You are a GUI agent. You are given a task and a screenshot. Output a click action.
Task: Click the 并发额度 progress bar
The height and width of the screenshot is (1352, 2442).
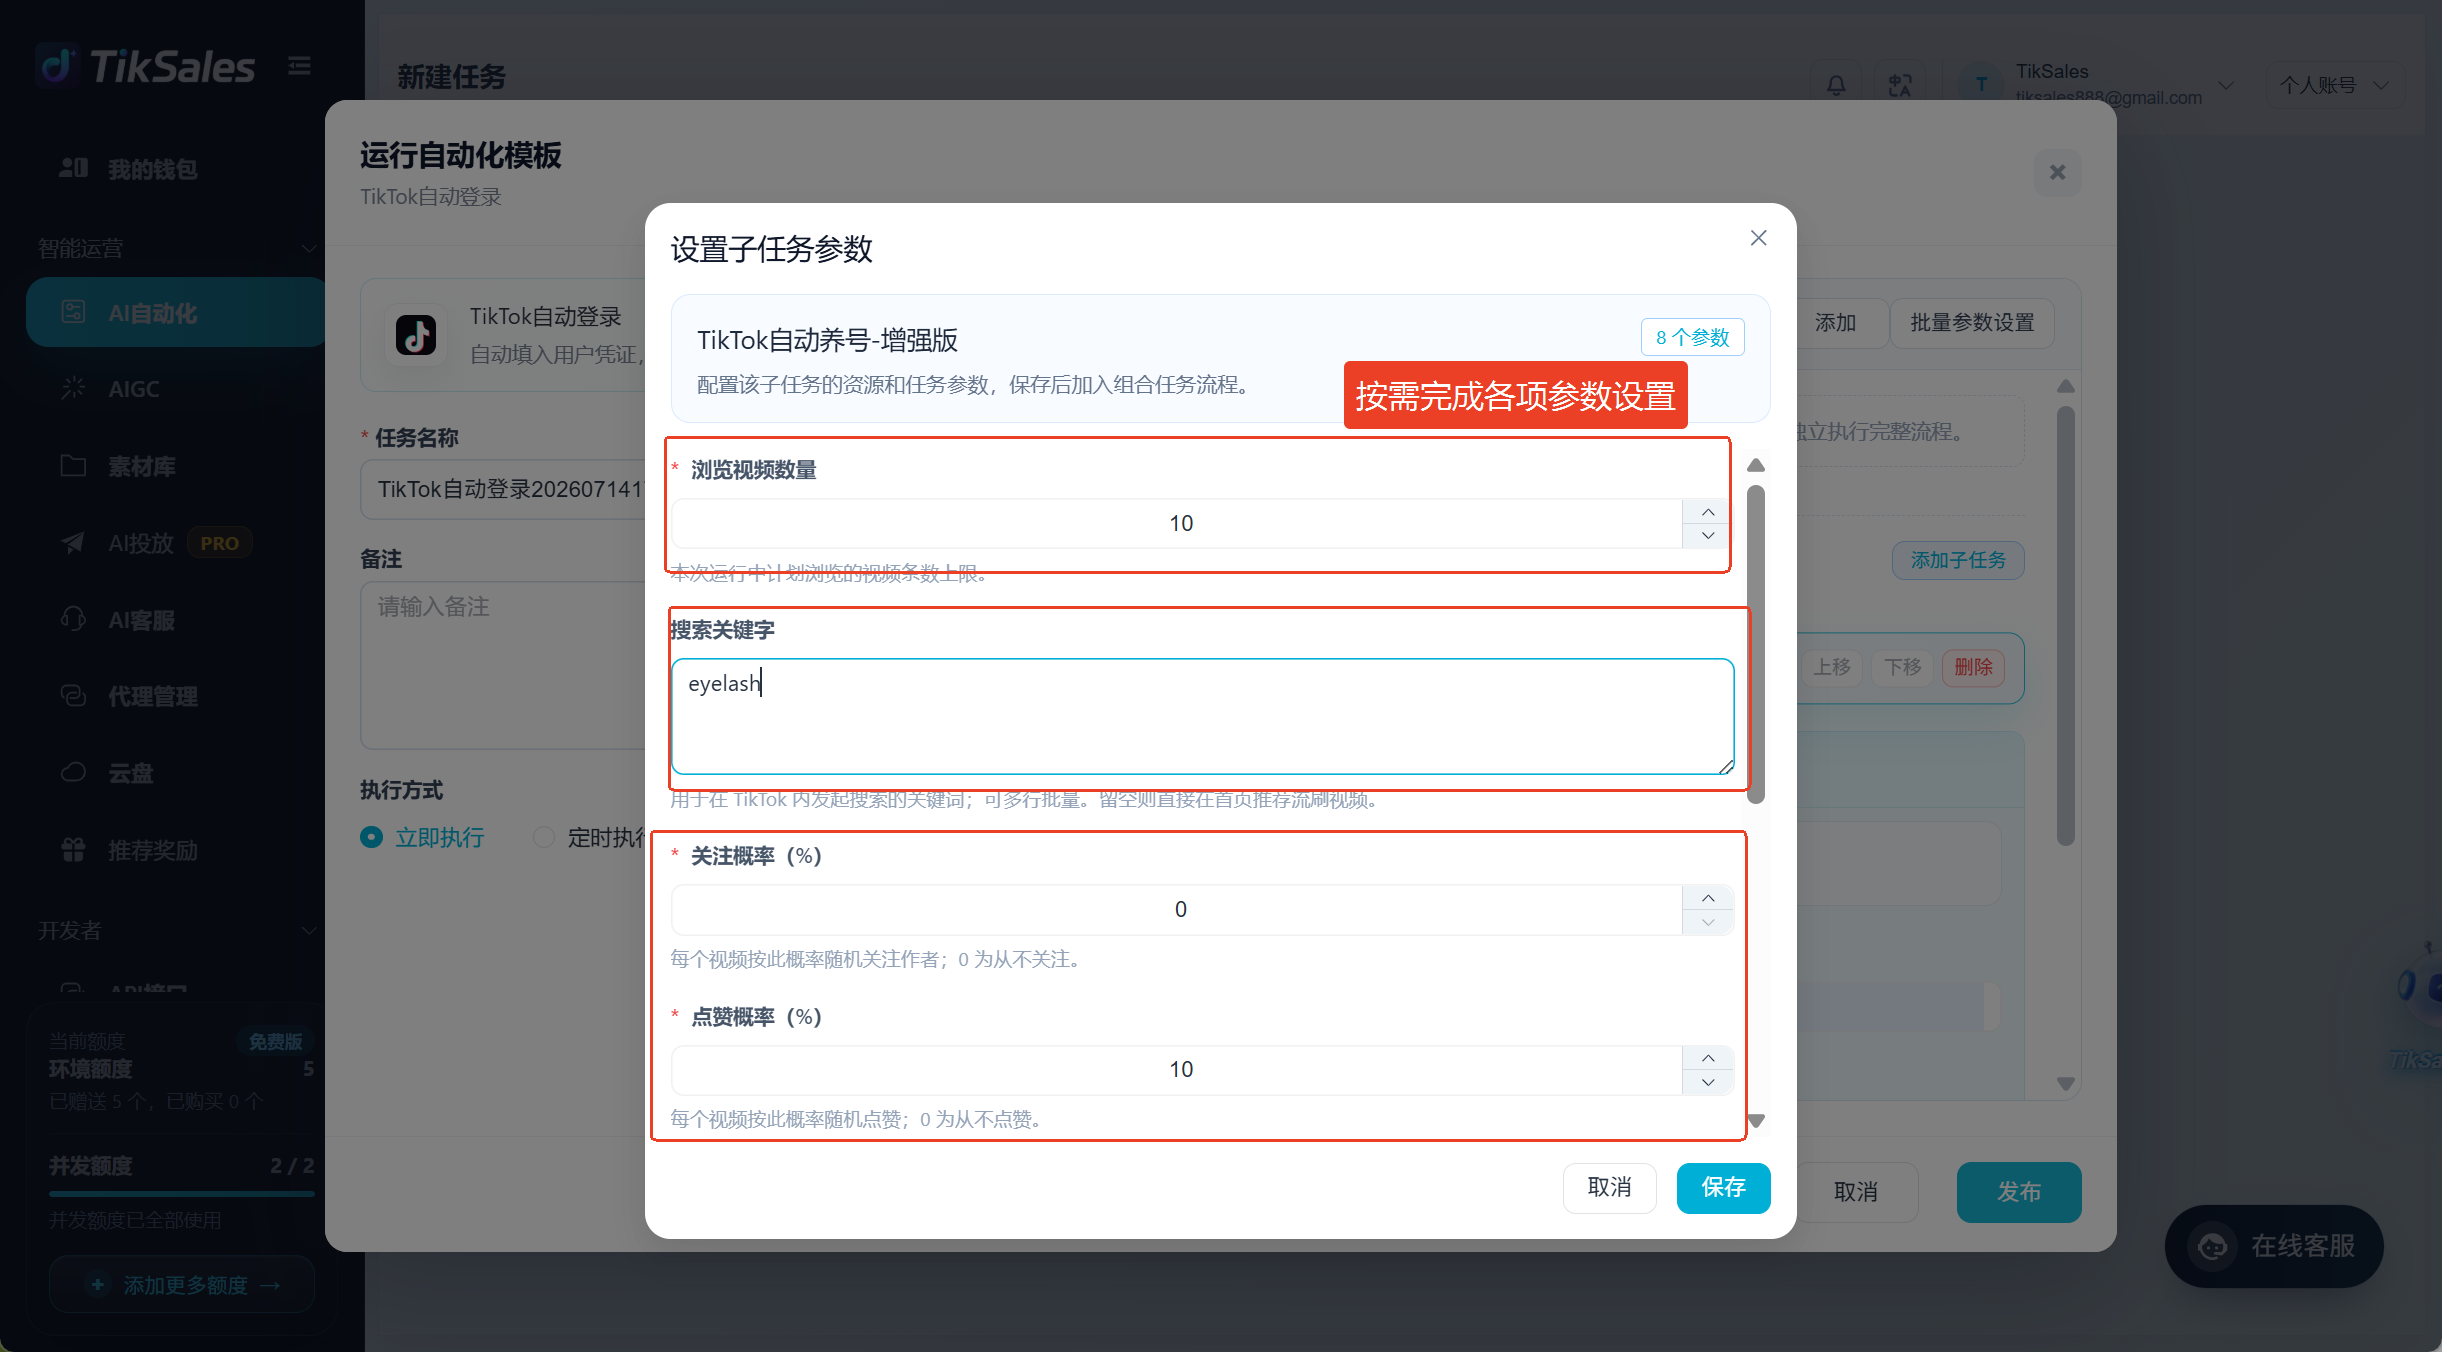coord(182,1194)
